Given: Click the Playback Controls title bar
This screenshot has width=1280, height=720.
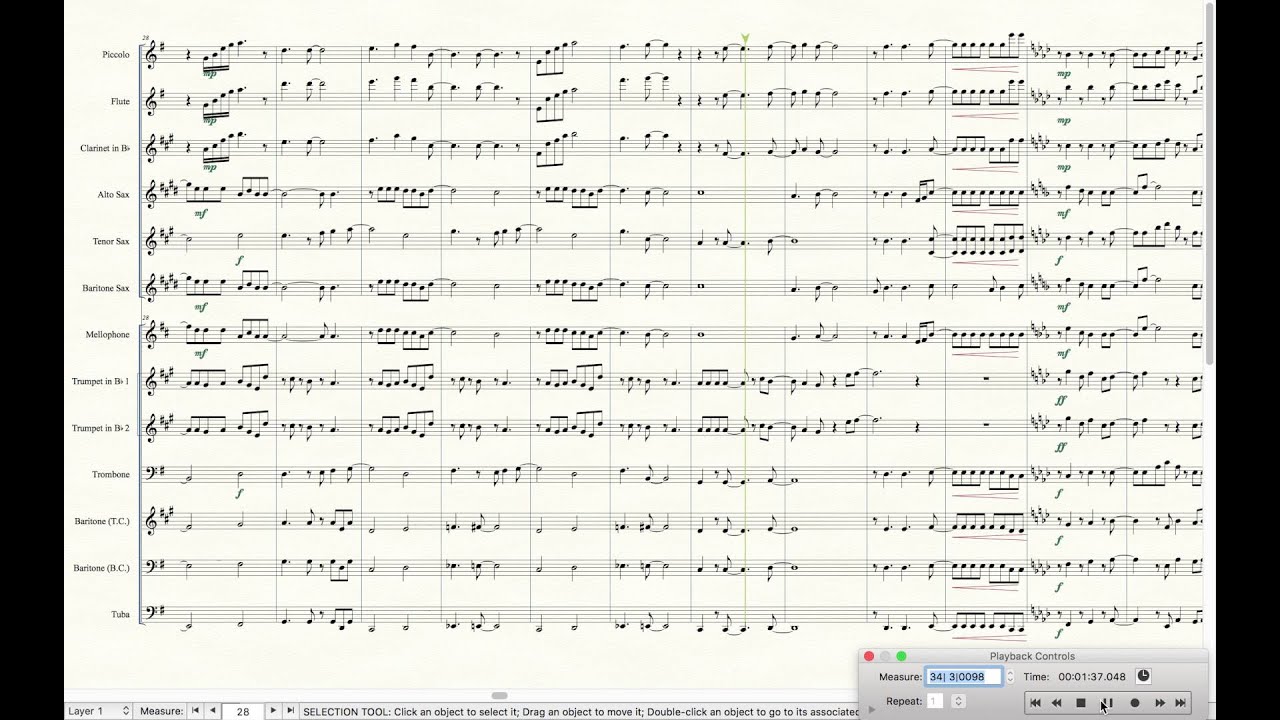Looking at the screenshot, I should pyautogui.click(x=1033, y=656).
